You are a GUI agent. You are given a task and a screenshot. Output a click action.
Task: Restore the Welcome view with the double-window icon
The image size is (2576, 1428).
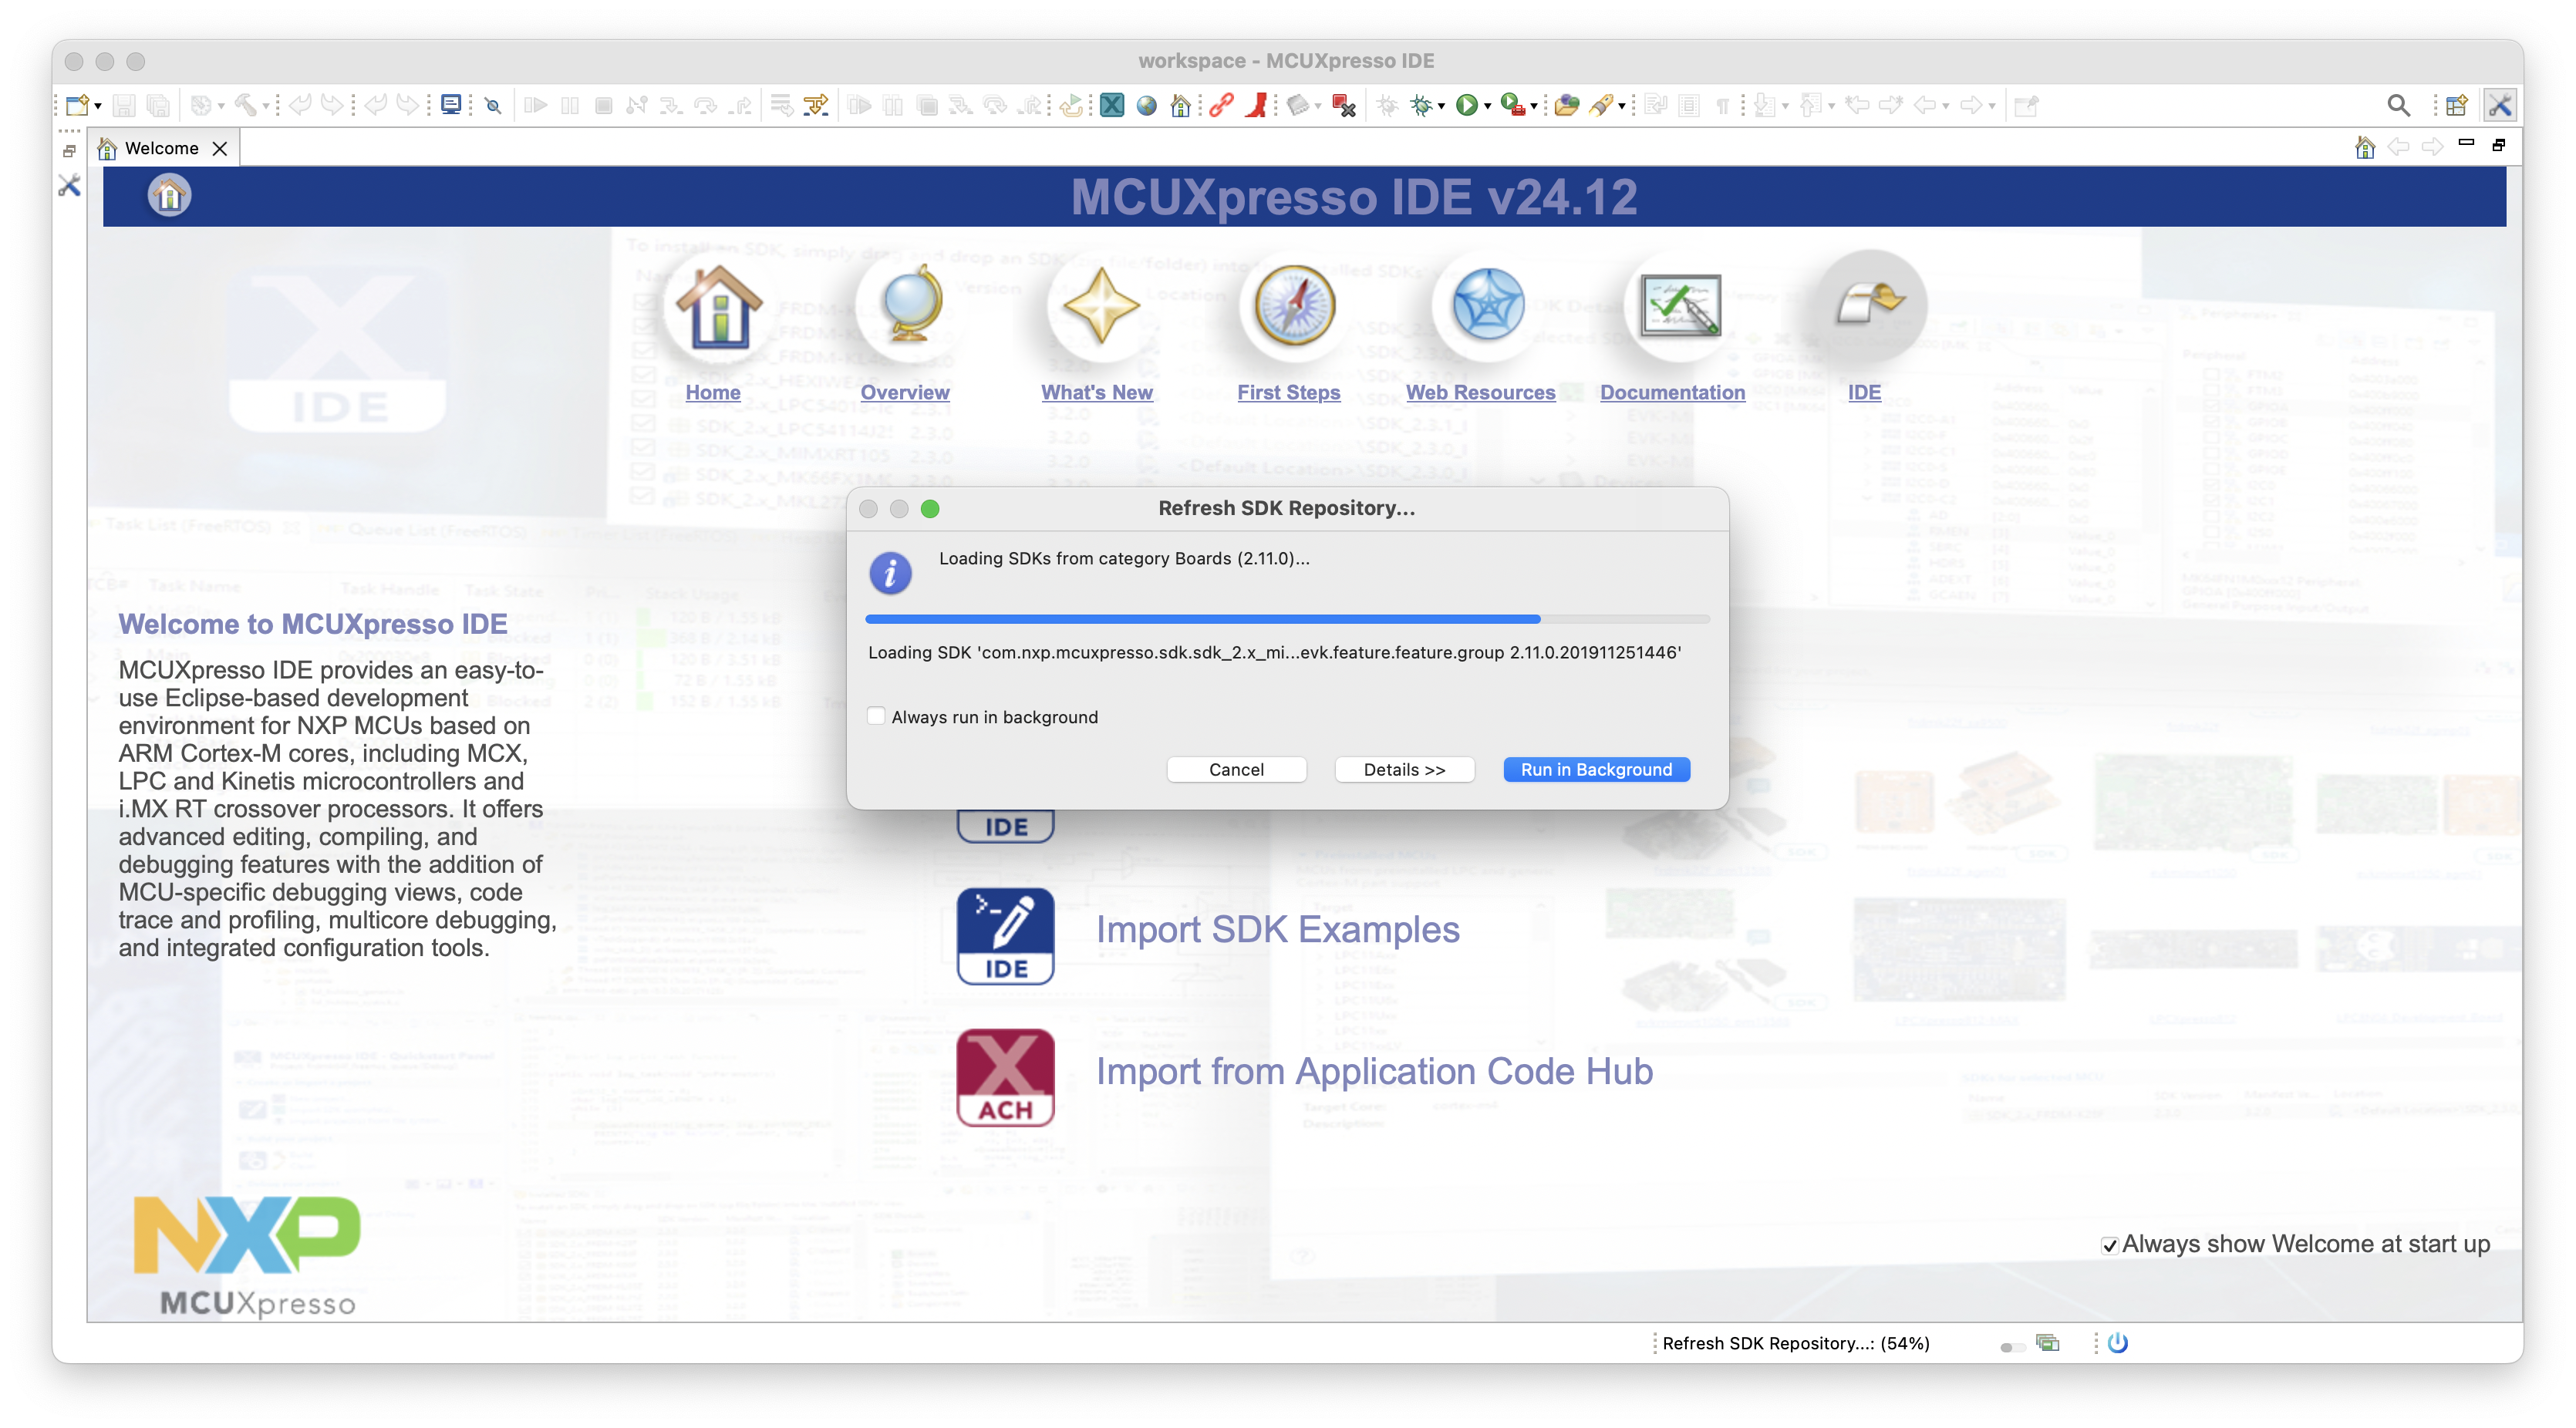(x=2498, y=145)
